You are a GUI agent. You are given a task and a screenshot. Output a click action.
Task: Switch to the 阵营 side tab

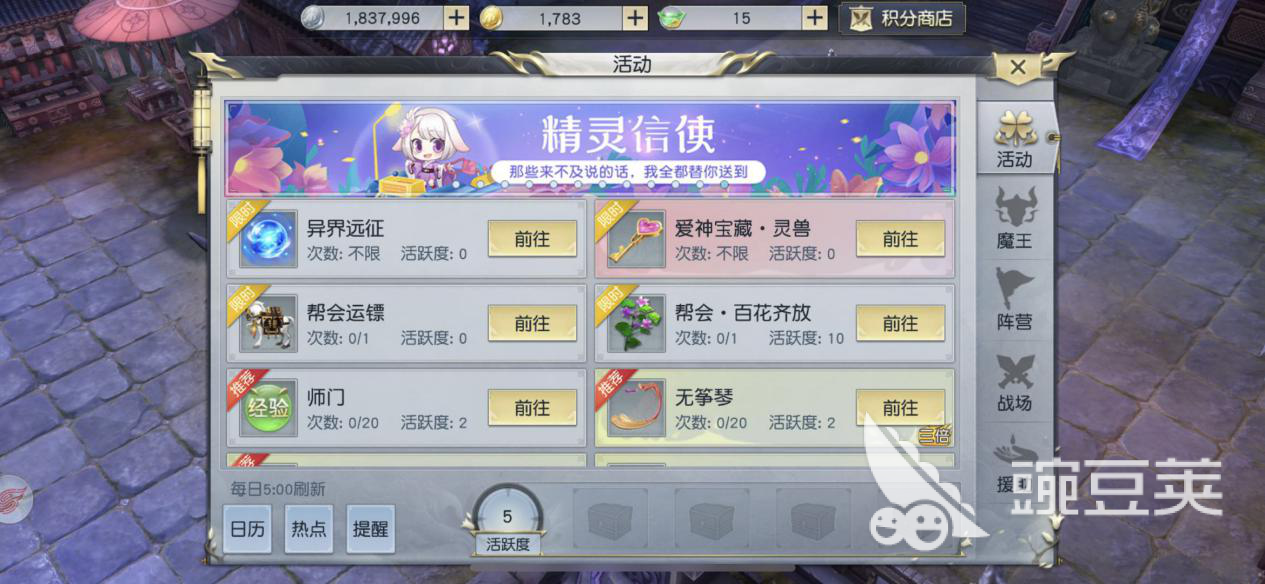[x=1014, y=300]
